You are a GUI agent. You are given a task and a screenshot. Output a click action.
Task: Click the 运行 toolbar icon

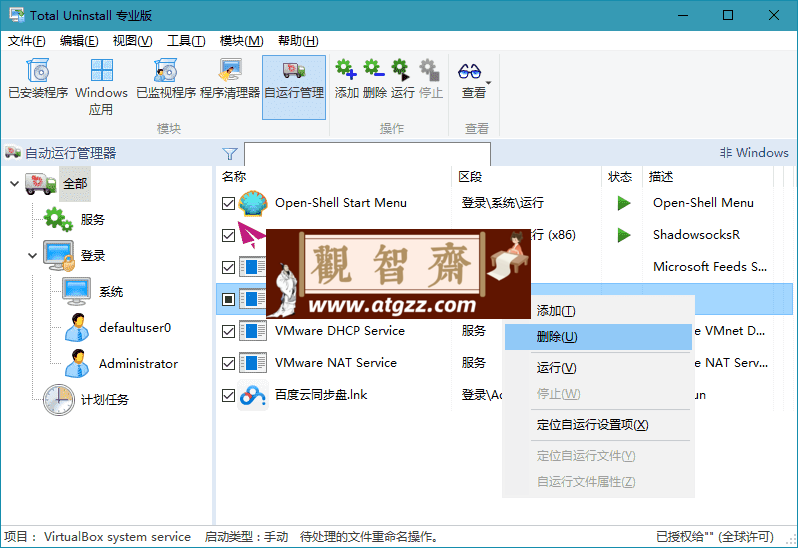(x=402, y=70)
